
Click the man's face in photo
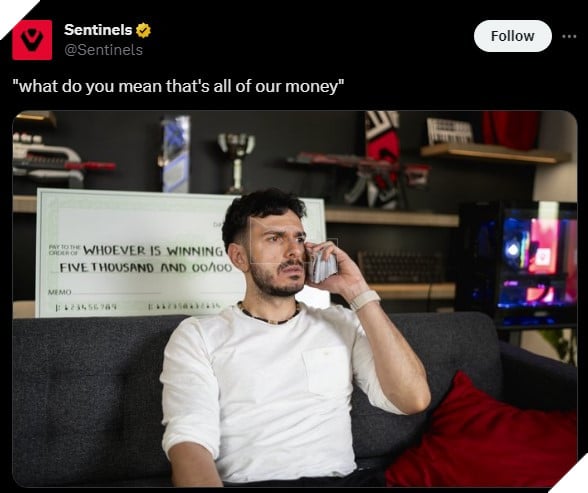click(x=277, y=255)
